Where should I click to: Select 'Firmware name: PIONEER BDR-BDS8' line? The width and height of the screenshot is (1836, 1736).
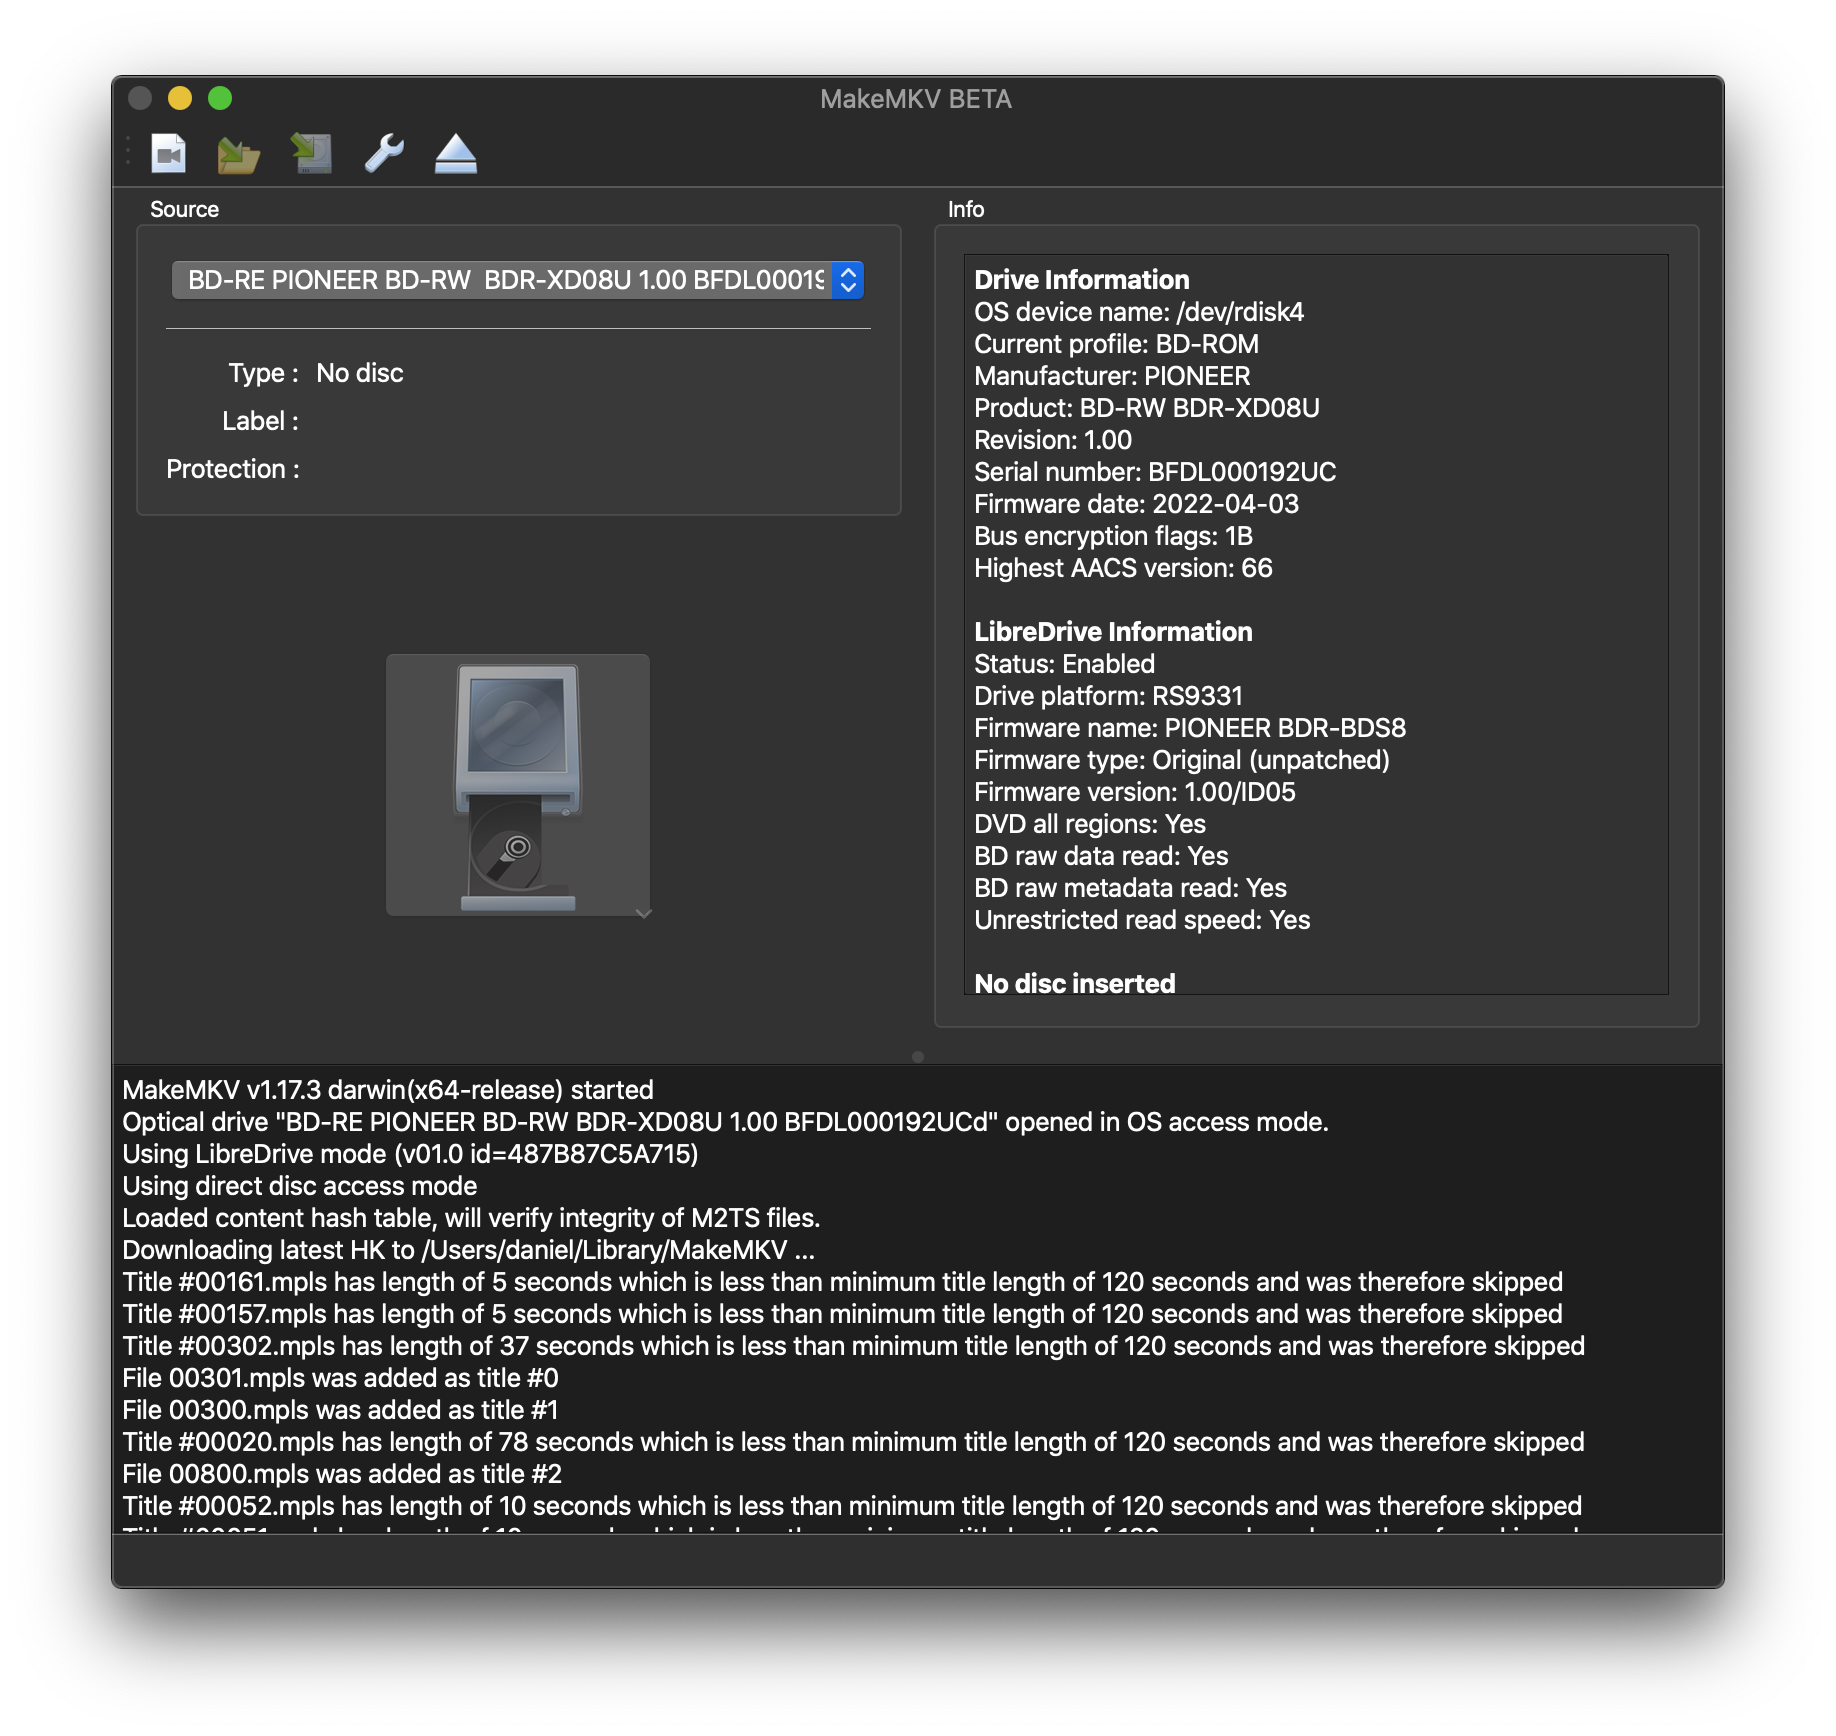pyautogui.click(x=1190, y=728)
